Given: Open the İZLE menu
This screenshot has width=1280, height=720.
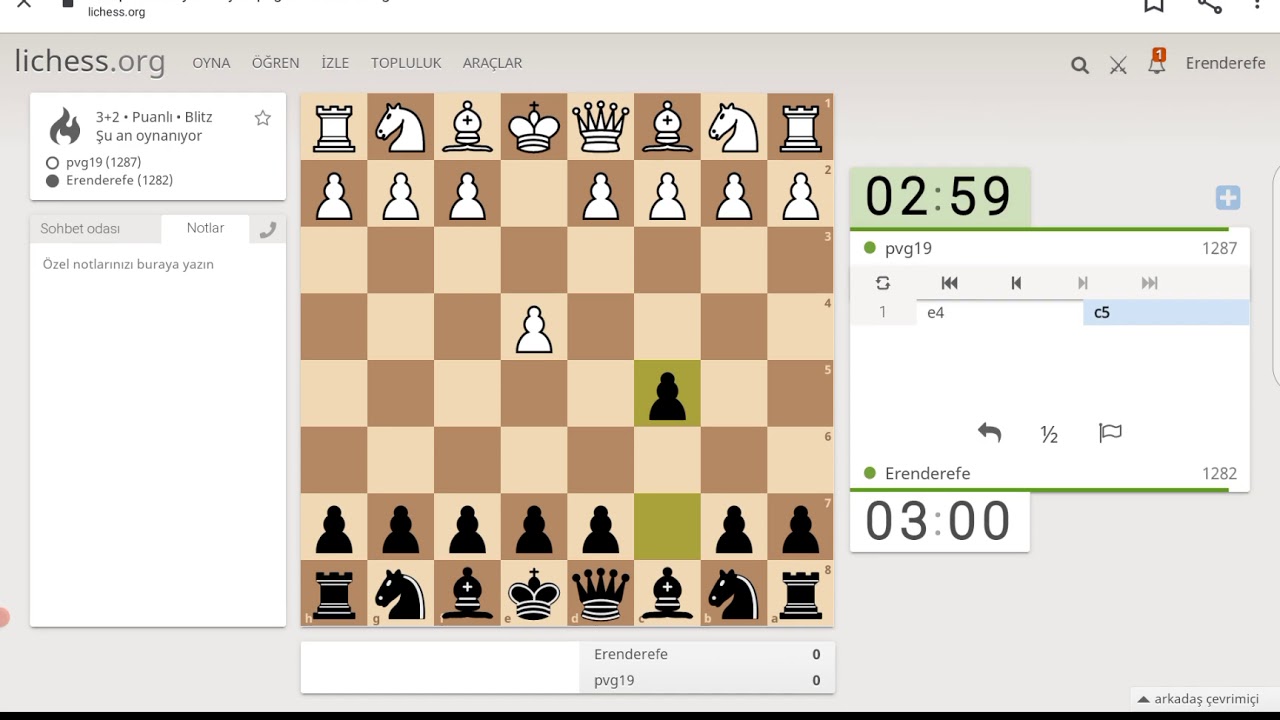Looking at the screenshot, I should point(335,63).
